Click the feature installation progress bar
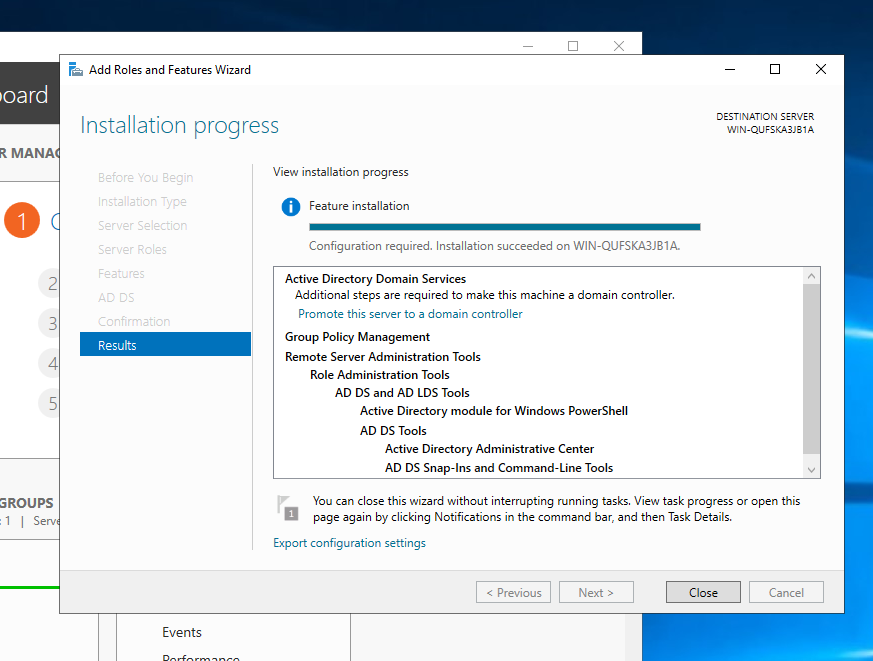The image size is (873, 661). click(x=504, y=227)
